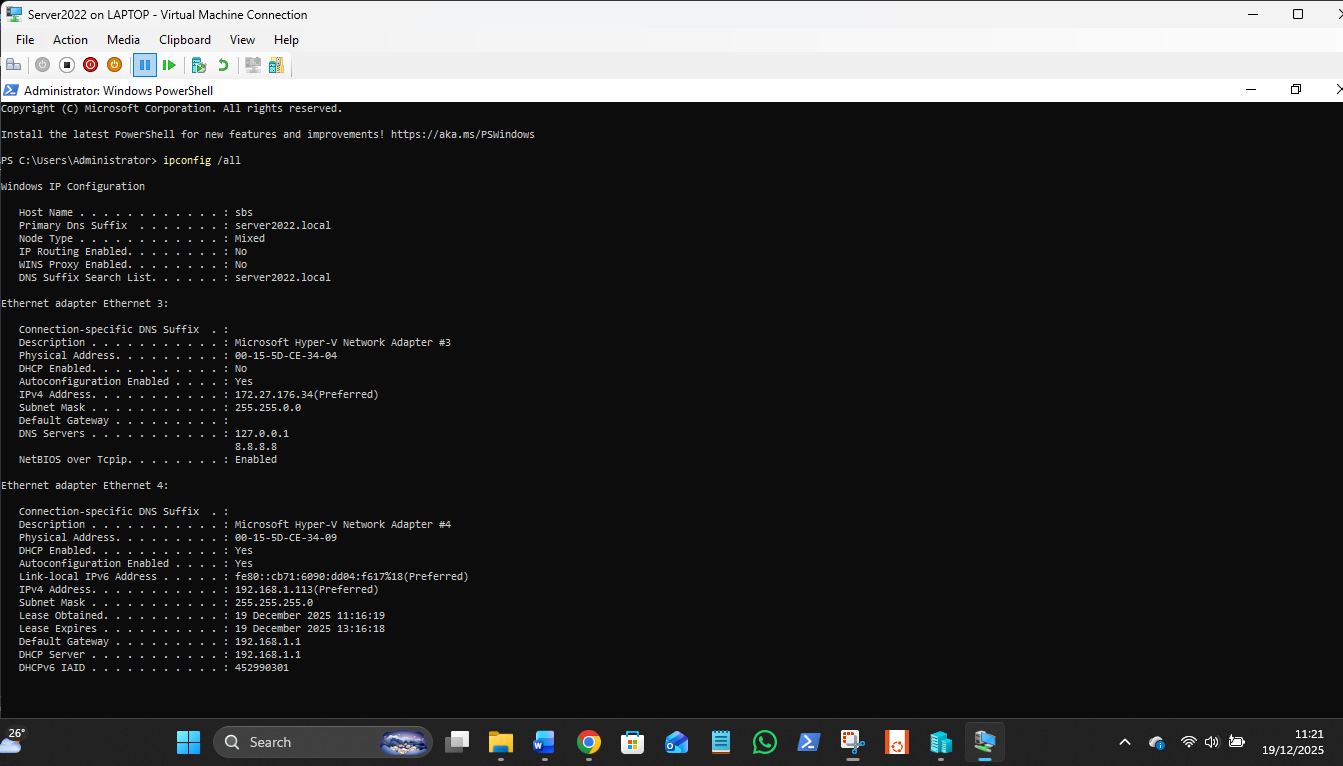Click the green Revert arrow icon
This screenshot has width=1343, height=766.
click(x=223, y=65)
